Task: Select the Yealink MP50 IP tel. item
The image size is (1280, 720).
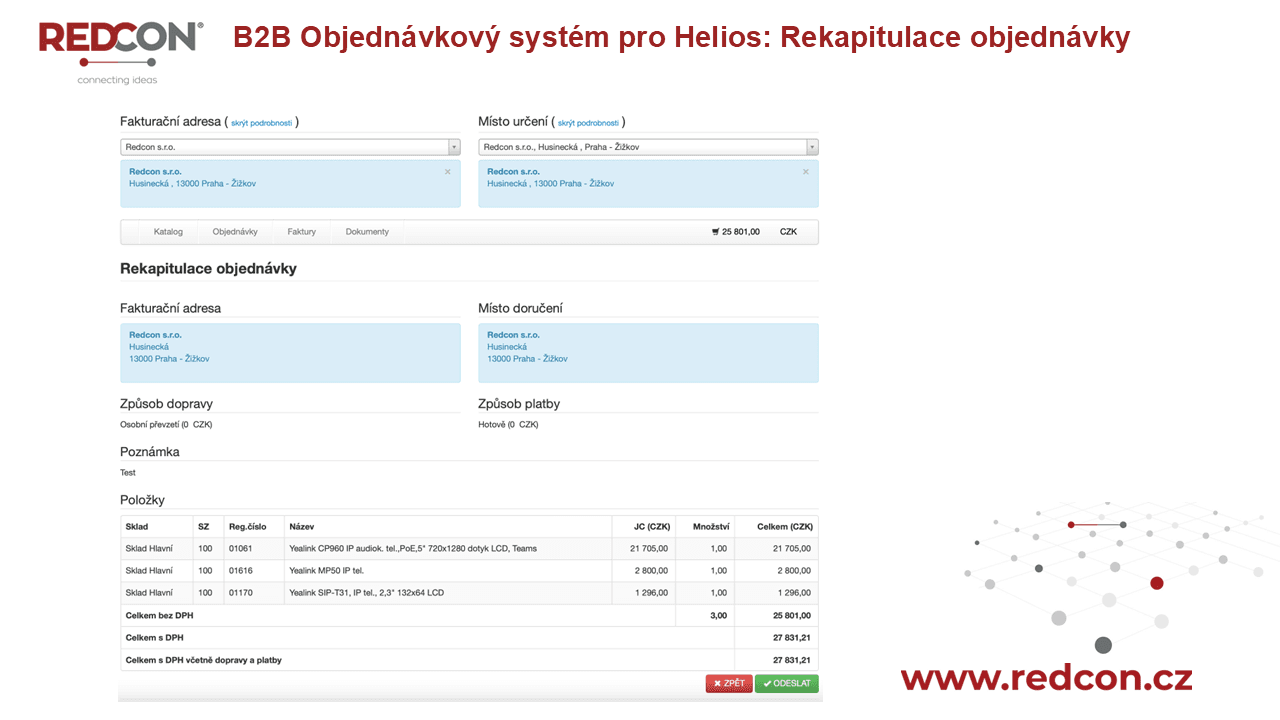Action: (326, 571)
